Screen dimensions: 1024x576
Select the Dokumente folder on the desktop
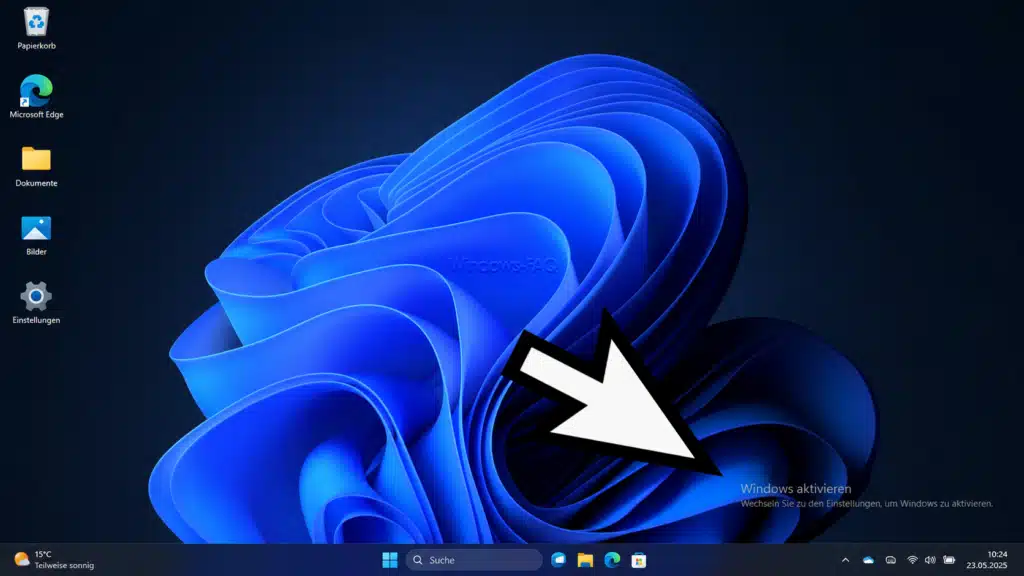click(x=36, y=167)
